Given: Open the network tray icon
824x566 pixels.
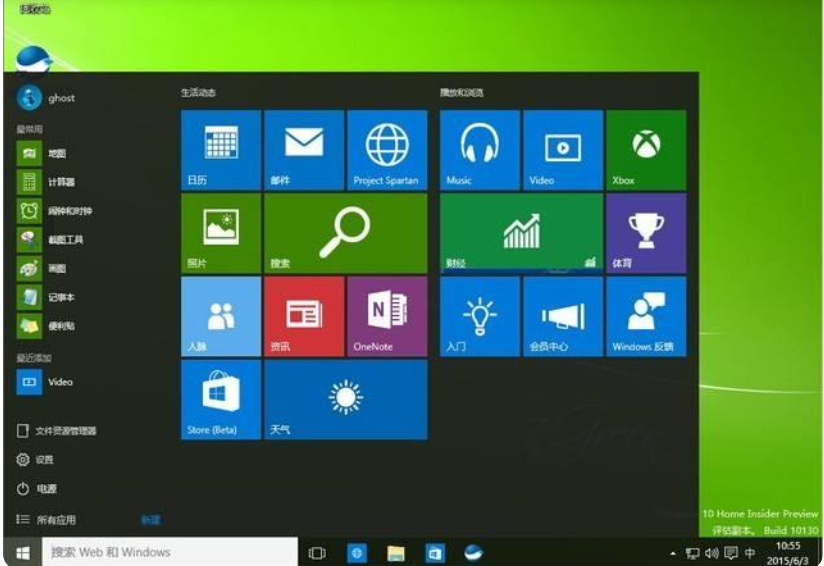Looking at the screenshot, I should [x=693, y=553].
